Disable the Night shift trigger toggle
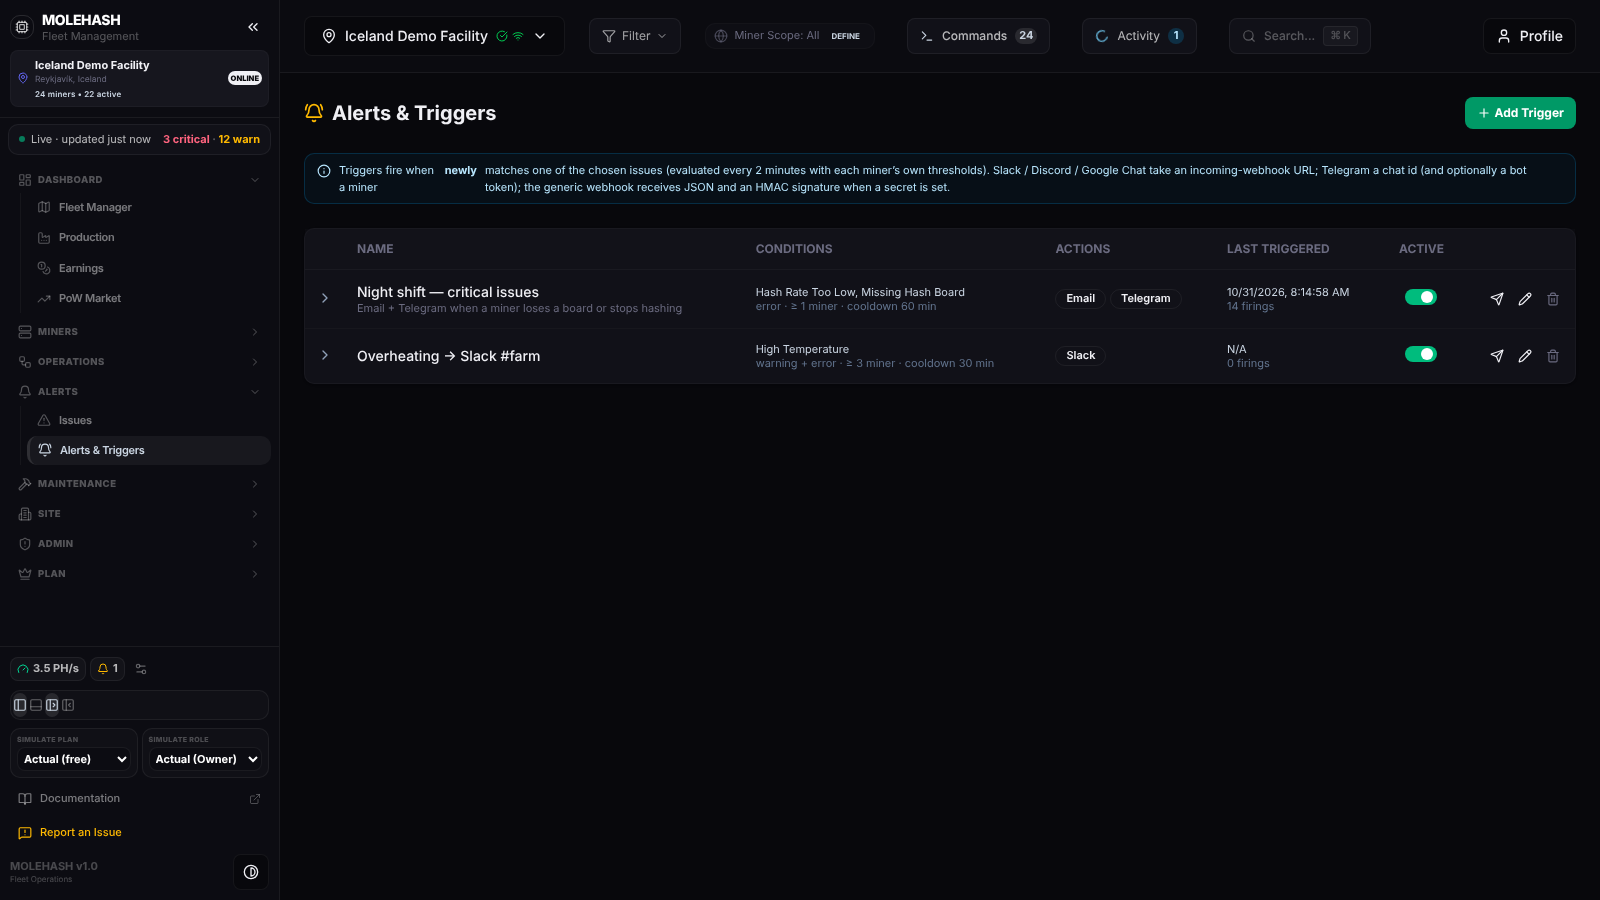Screen dimensions: 1600x900 coord(1421,297)
